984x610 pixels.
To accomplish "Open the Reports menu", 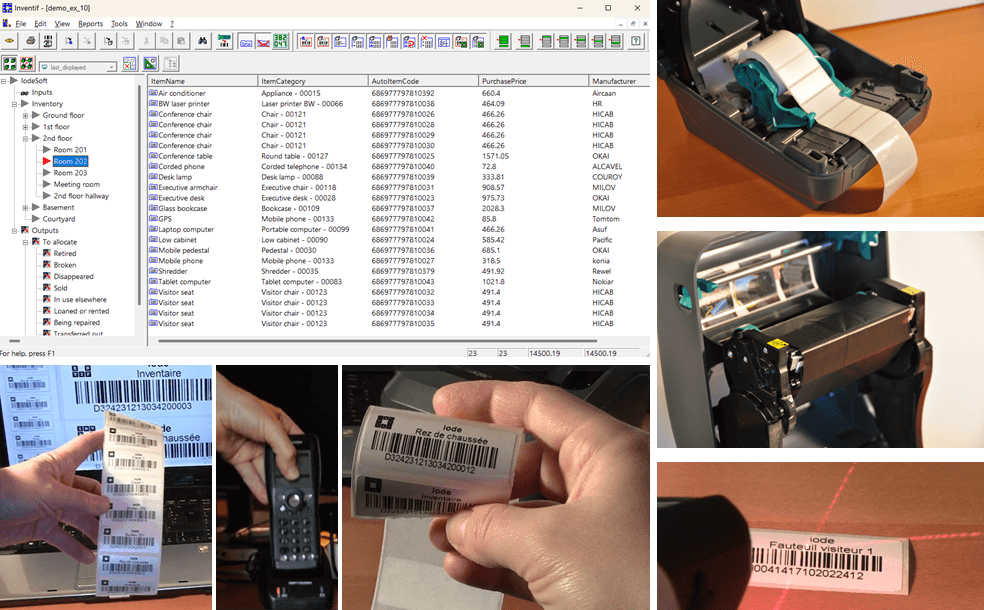I will click(90, 23).
